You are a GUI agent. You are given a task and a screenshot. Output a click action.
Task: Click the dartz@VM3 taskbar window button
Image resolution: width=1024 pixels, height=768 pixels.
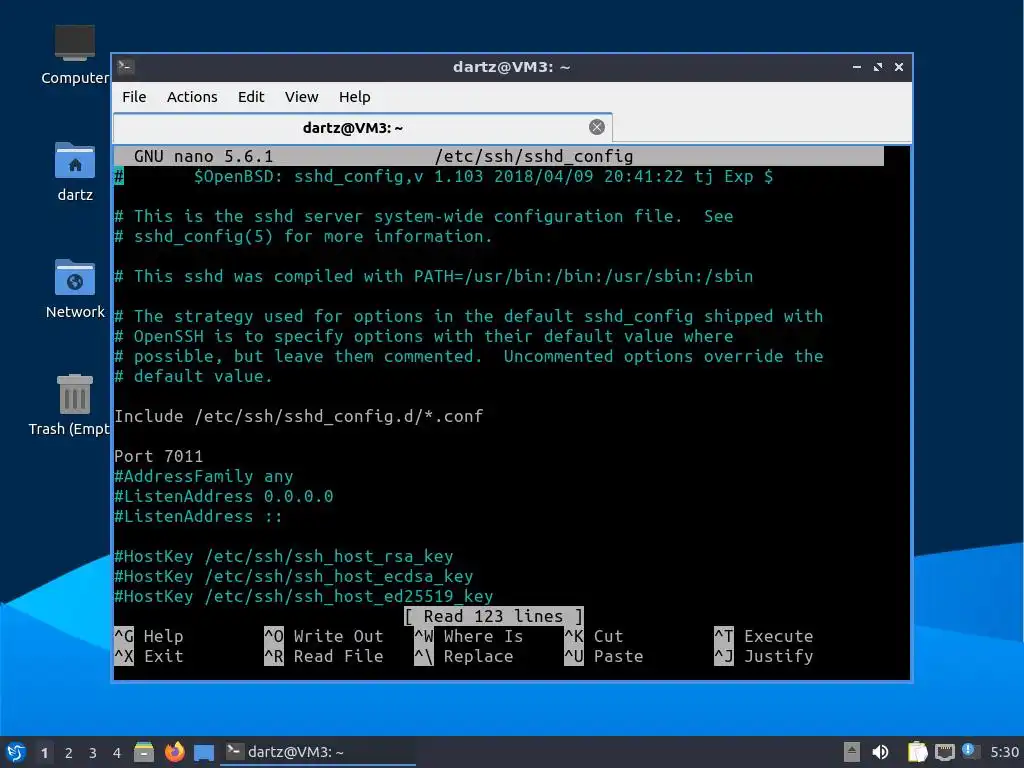point(317,752)
